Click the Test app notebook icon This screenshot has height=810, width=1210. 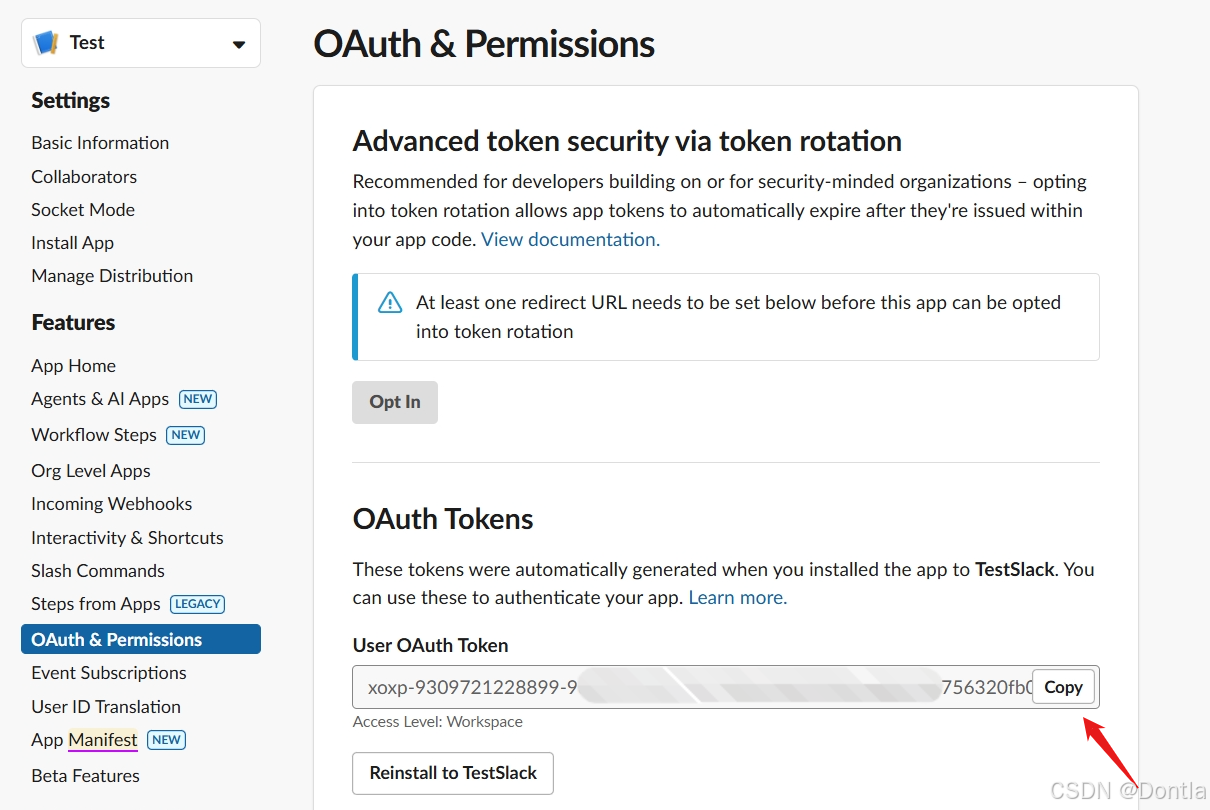(x=46, y=43)
